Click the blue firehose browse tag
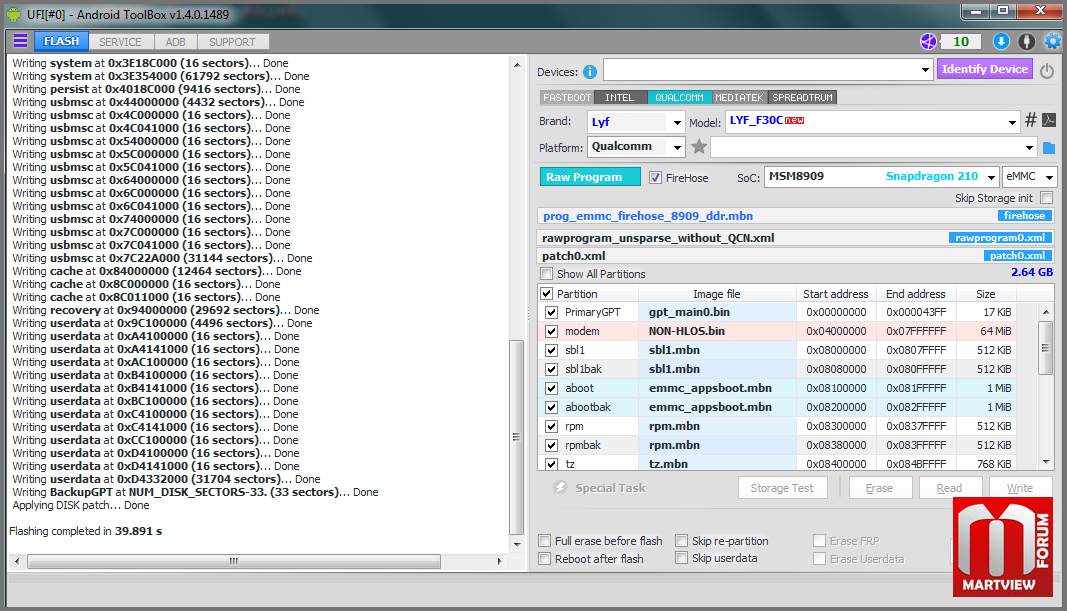The height and width of the screenshot is (611, 1067). pos(1024,216)
